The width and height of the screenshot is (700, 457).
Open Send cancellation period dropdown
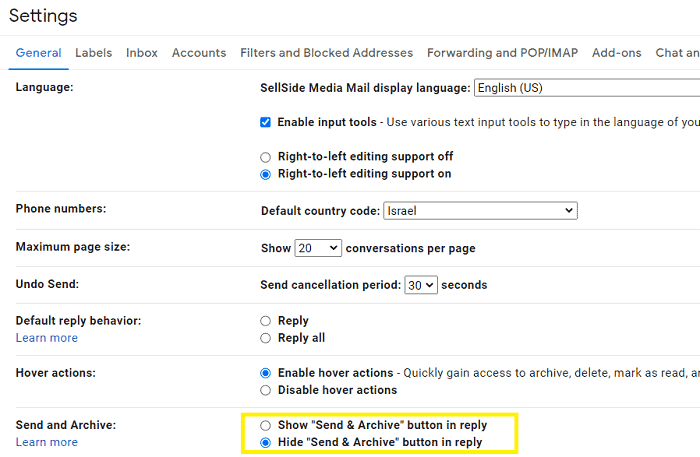coord(421,285)
